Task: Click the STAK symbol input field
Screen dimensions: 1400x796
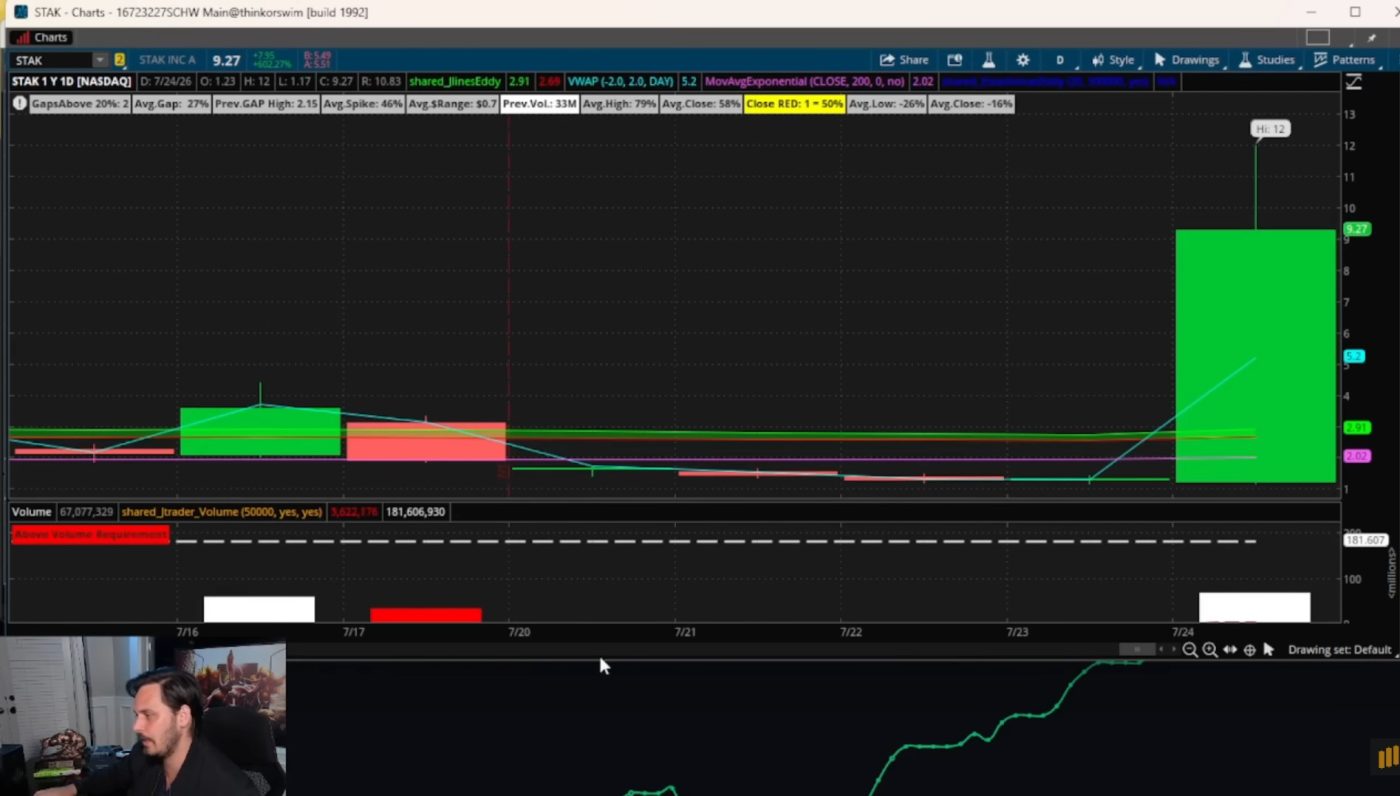Action: [51, 60]
